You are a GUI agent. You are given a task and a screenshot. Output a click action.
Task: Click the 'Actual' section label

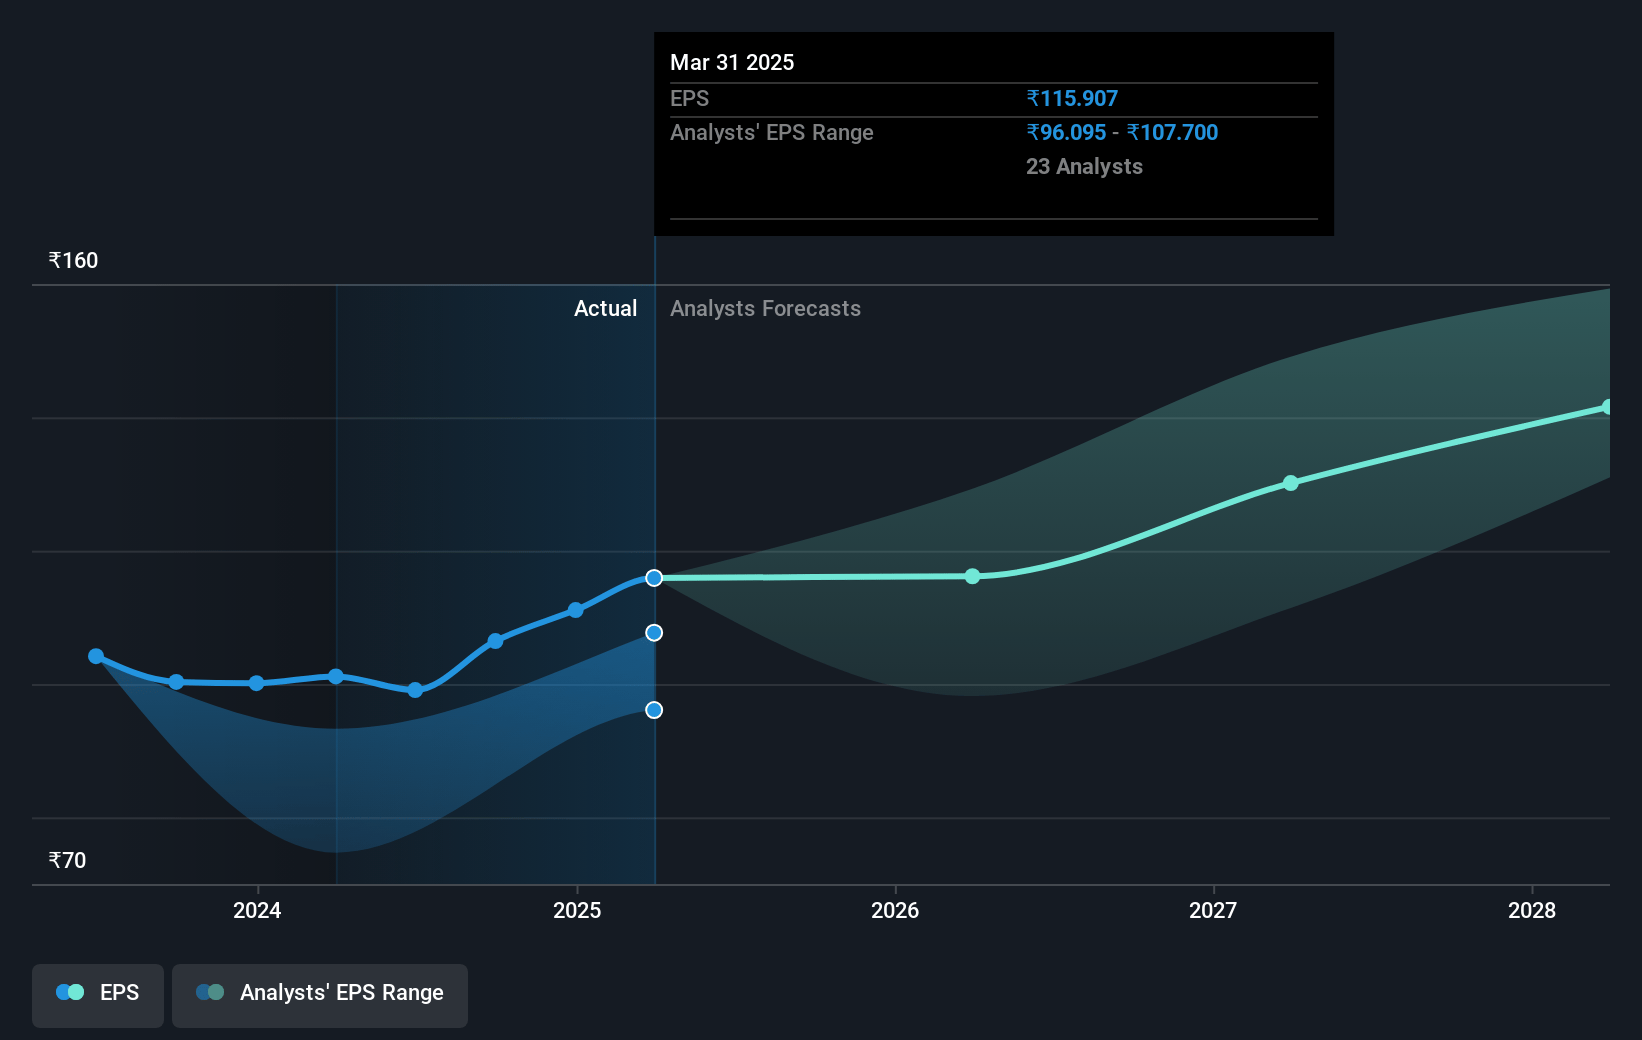click(x=605, y=308)
